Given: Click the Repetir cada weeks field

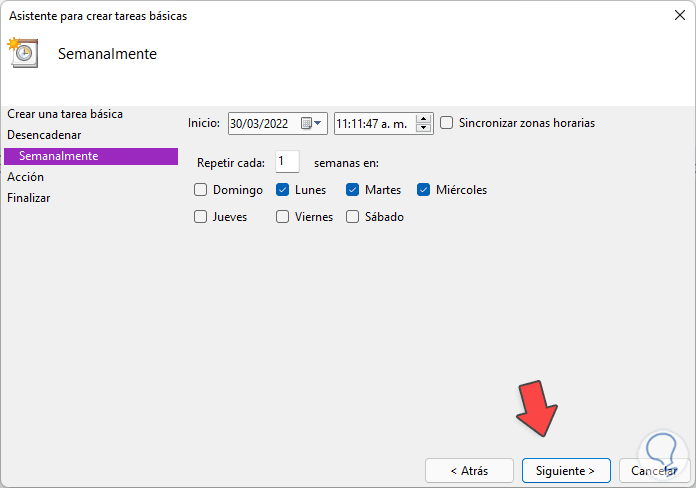Looking at the screenshot, I should click(287, 162).
